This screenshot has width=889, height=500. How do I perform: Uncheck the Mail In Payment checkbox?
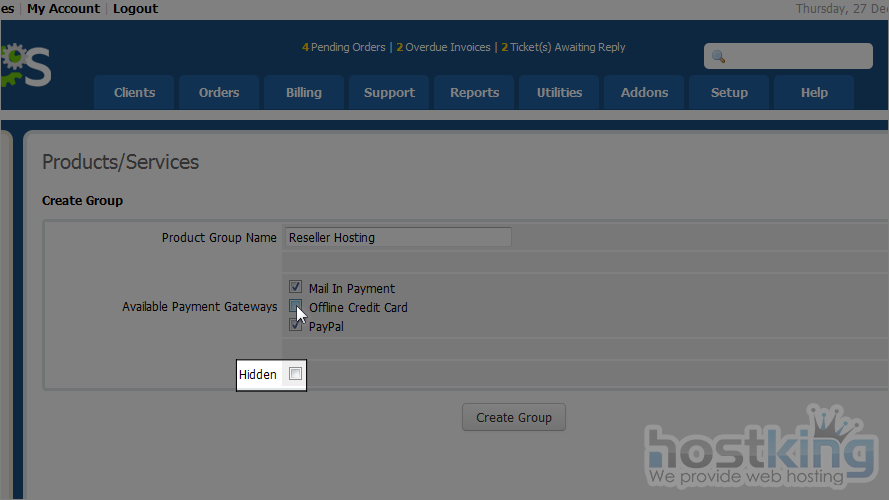coord(295,288)
